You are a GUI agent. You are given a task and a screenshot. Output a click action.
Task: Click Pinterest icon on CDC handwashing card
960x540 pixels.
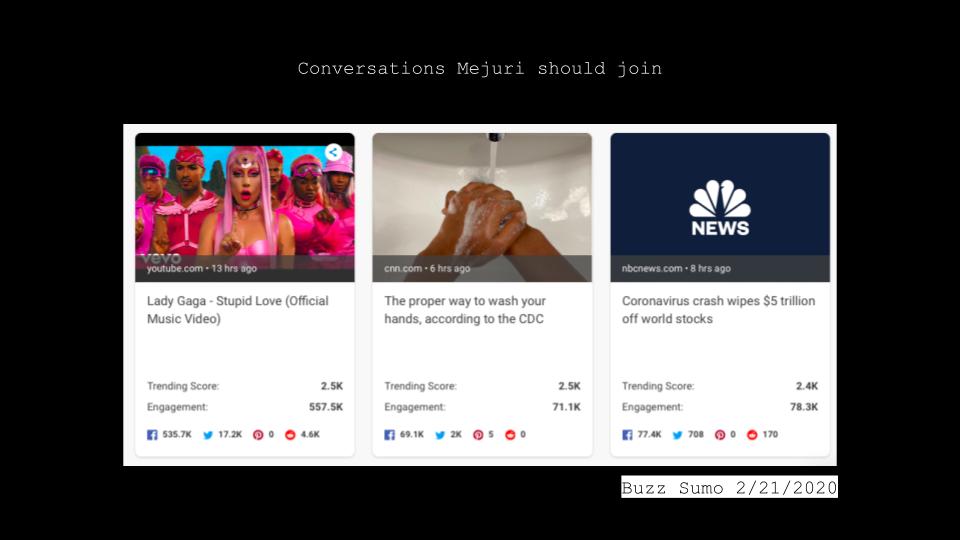478,435
